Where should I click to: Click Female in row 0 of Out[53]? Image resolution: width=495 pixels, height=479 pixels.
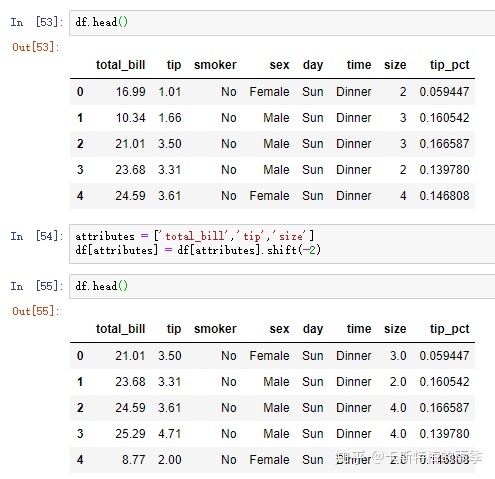(269, 92)
